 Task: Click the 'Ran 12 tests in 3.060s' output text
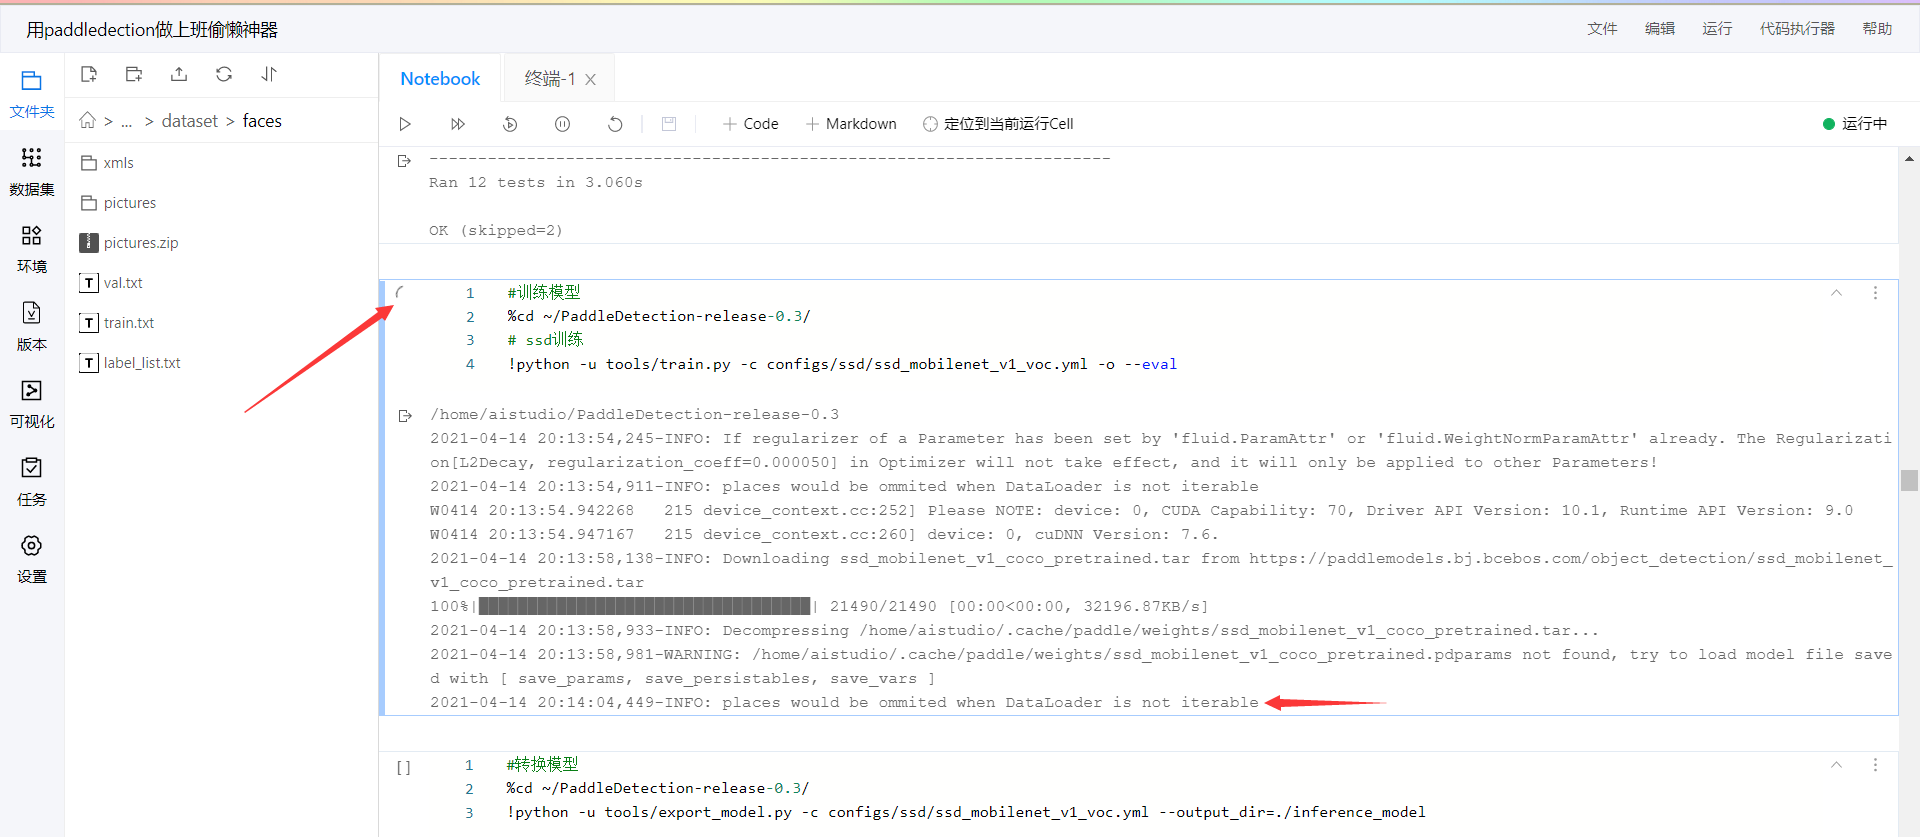click(x=536, y=182)
